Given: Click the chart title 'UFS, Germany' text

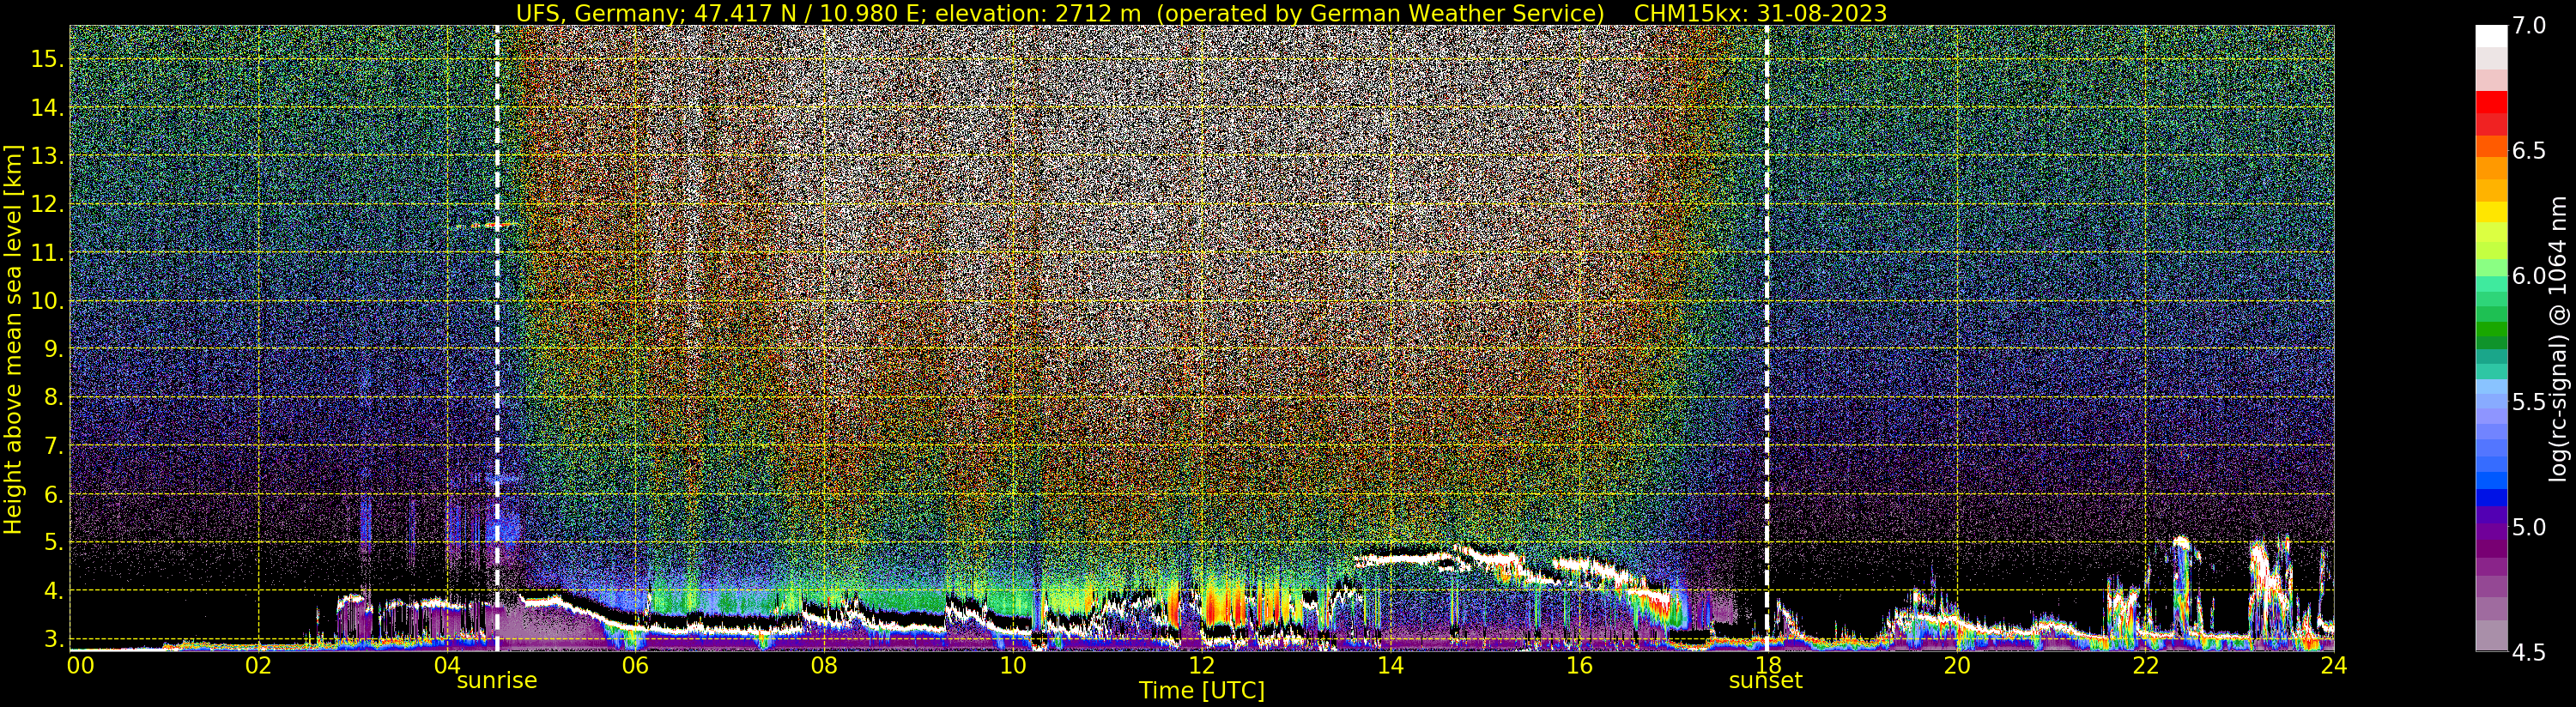Looking at the screenshot, I should (598, 13).
